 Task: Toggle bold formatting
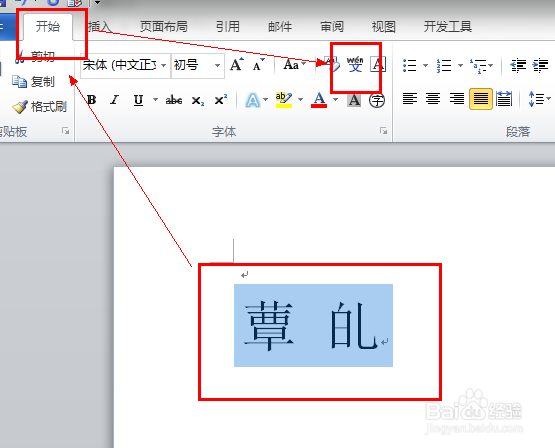[x=92, y=100]
